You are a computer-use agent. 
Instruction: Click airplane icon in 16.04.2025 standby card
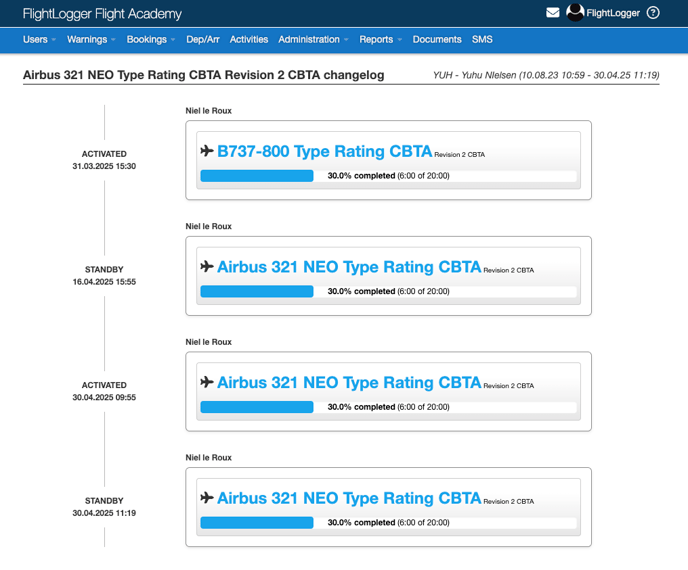click(x=207, y=266)
